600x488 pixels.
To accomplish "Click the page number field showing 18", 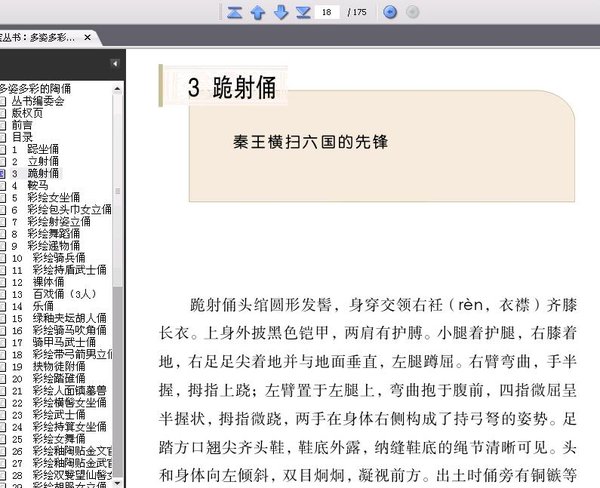I will tap(326, 12).
